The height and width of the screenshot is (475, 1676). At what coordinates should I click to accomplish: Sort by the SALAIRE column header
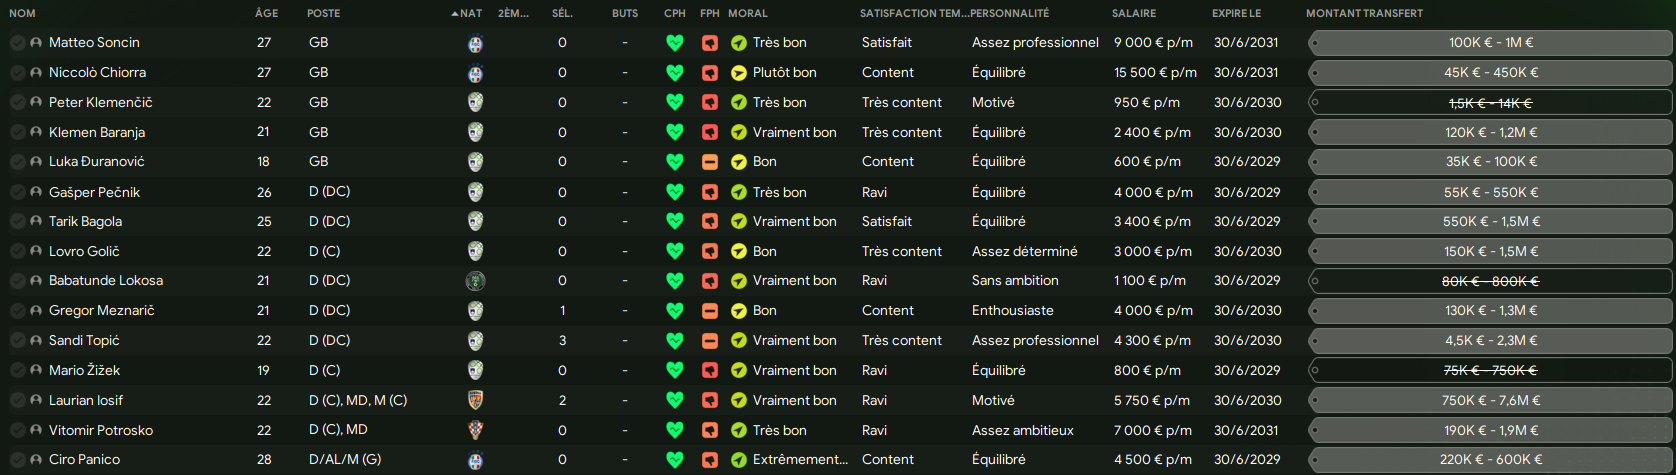point(1134,13)
